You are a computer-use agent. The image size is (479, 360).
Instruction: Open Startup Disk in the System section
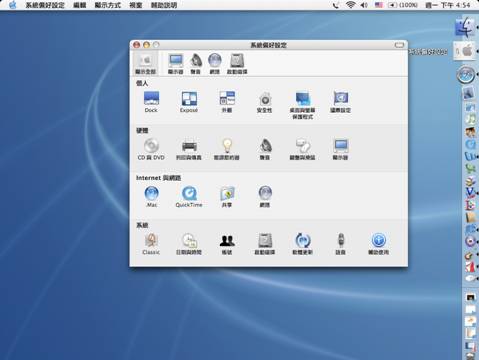[265, 243]
